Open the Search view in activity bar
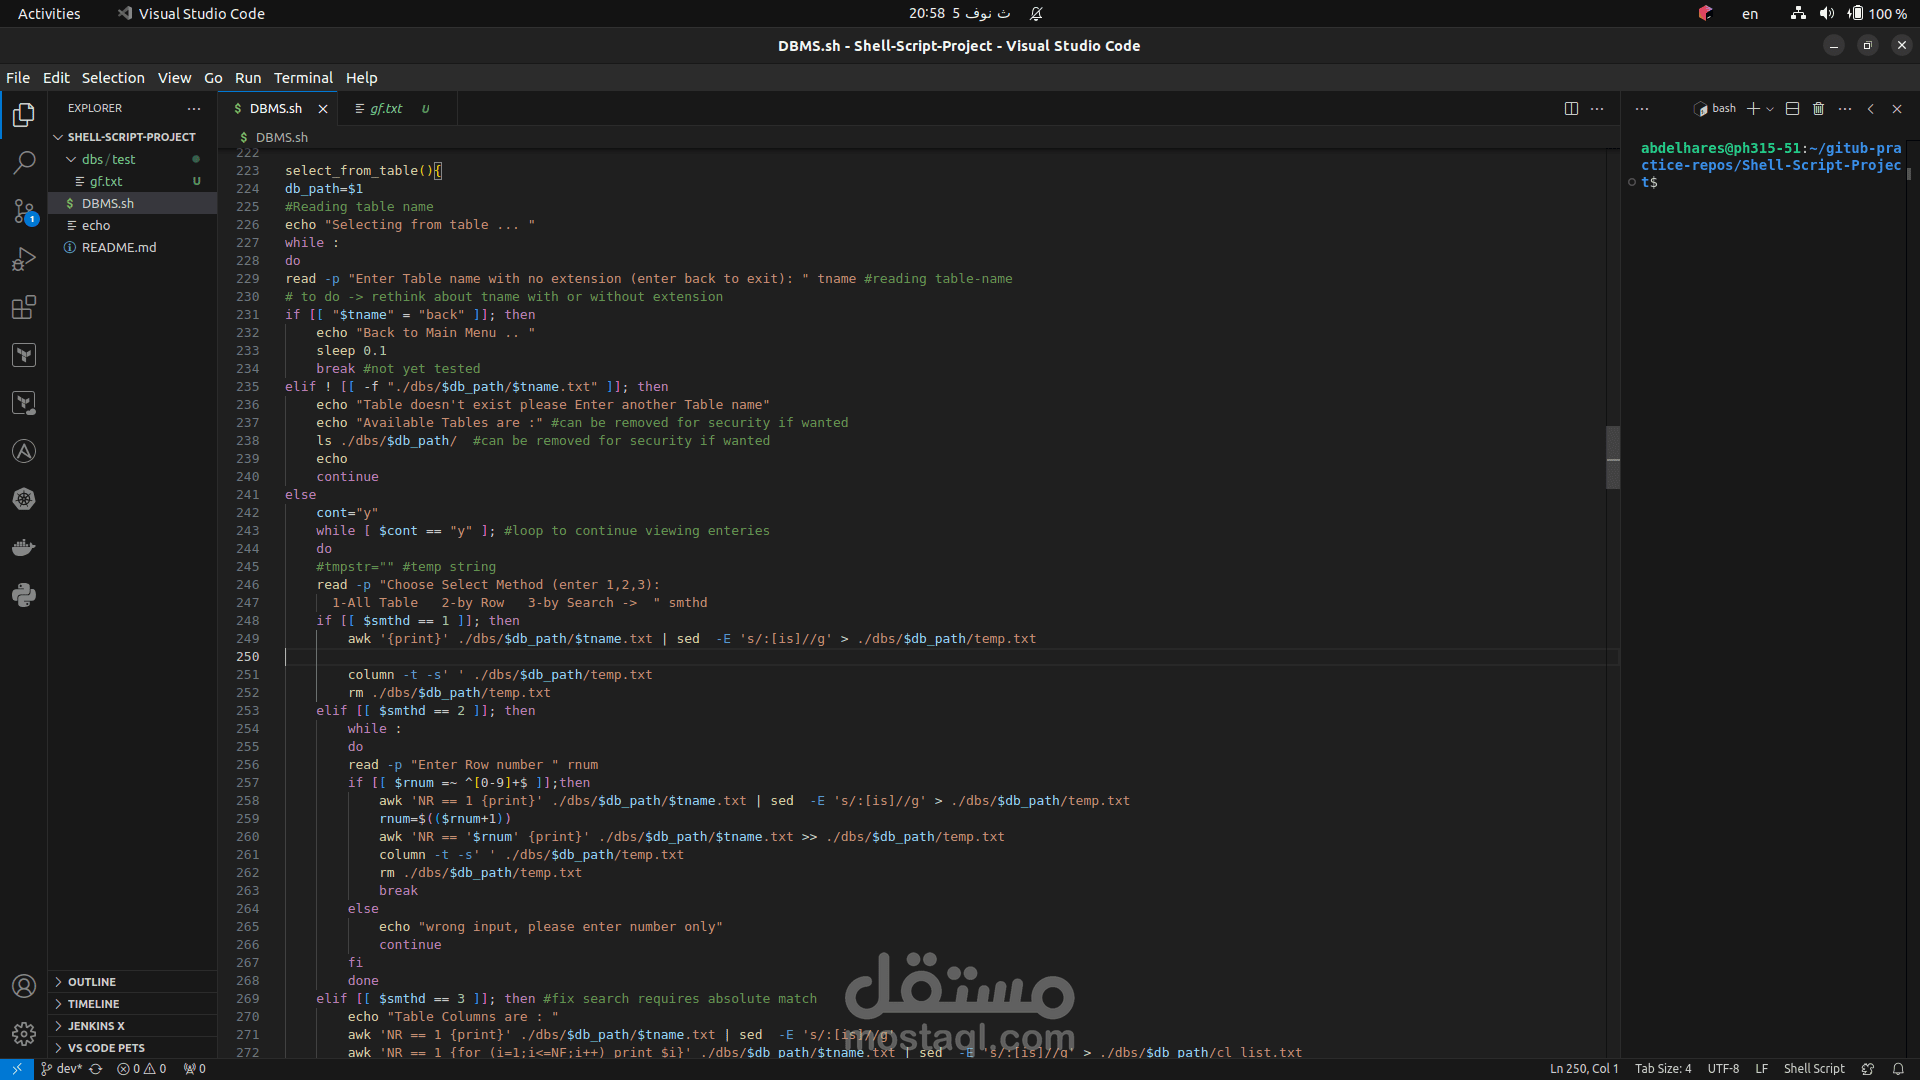This screenshot has width=1920, height=1080. [24, 162]
